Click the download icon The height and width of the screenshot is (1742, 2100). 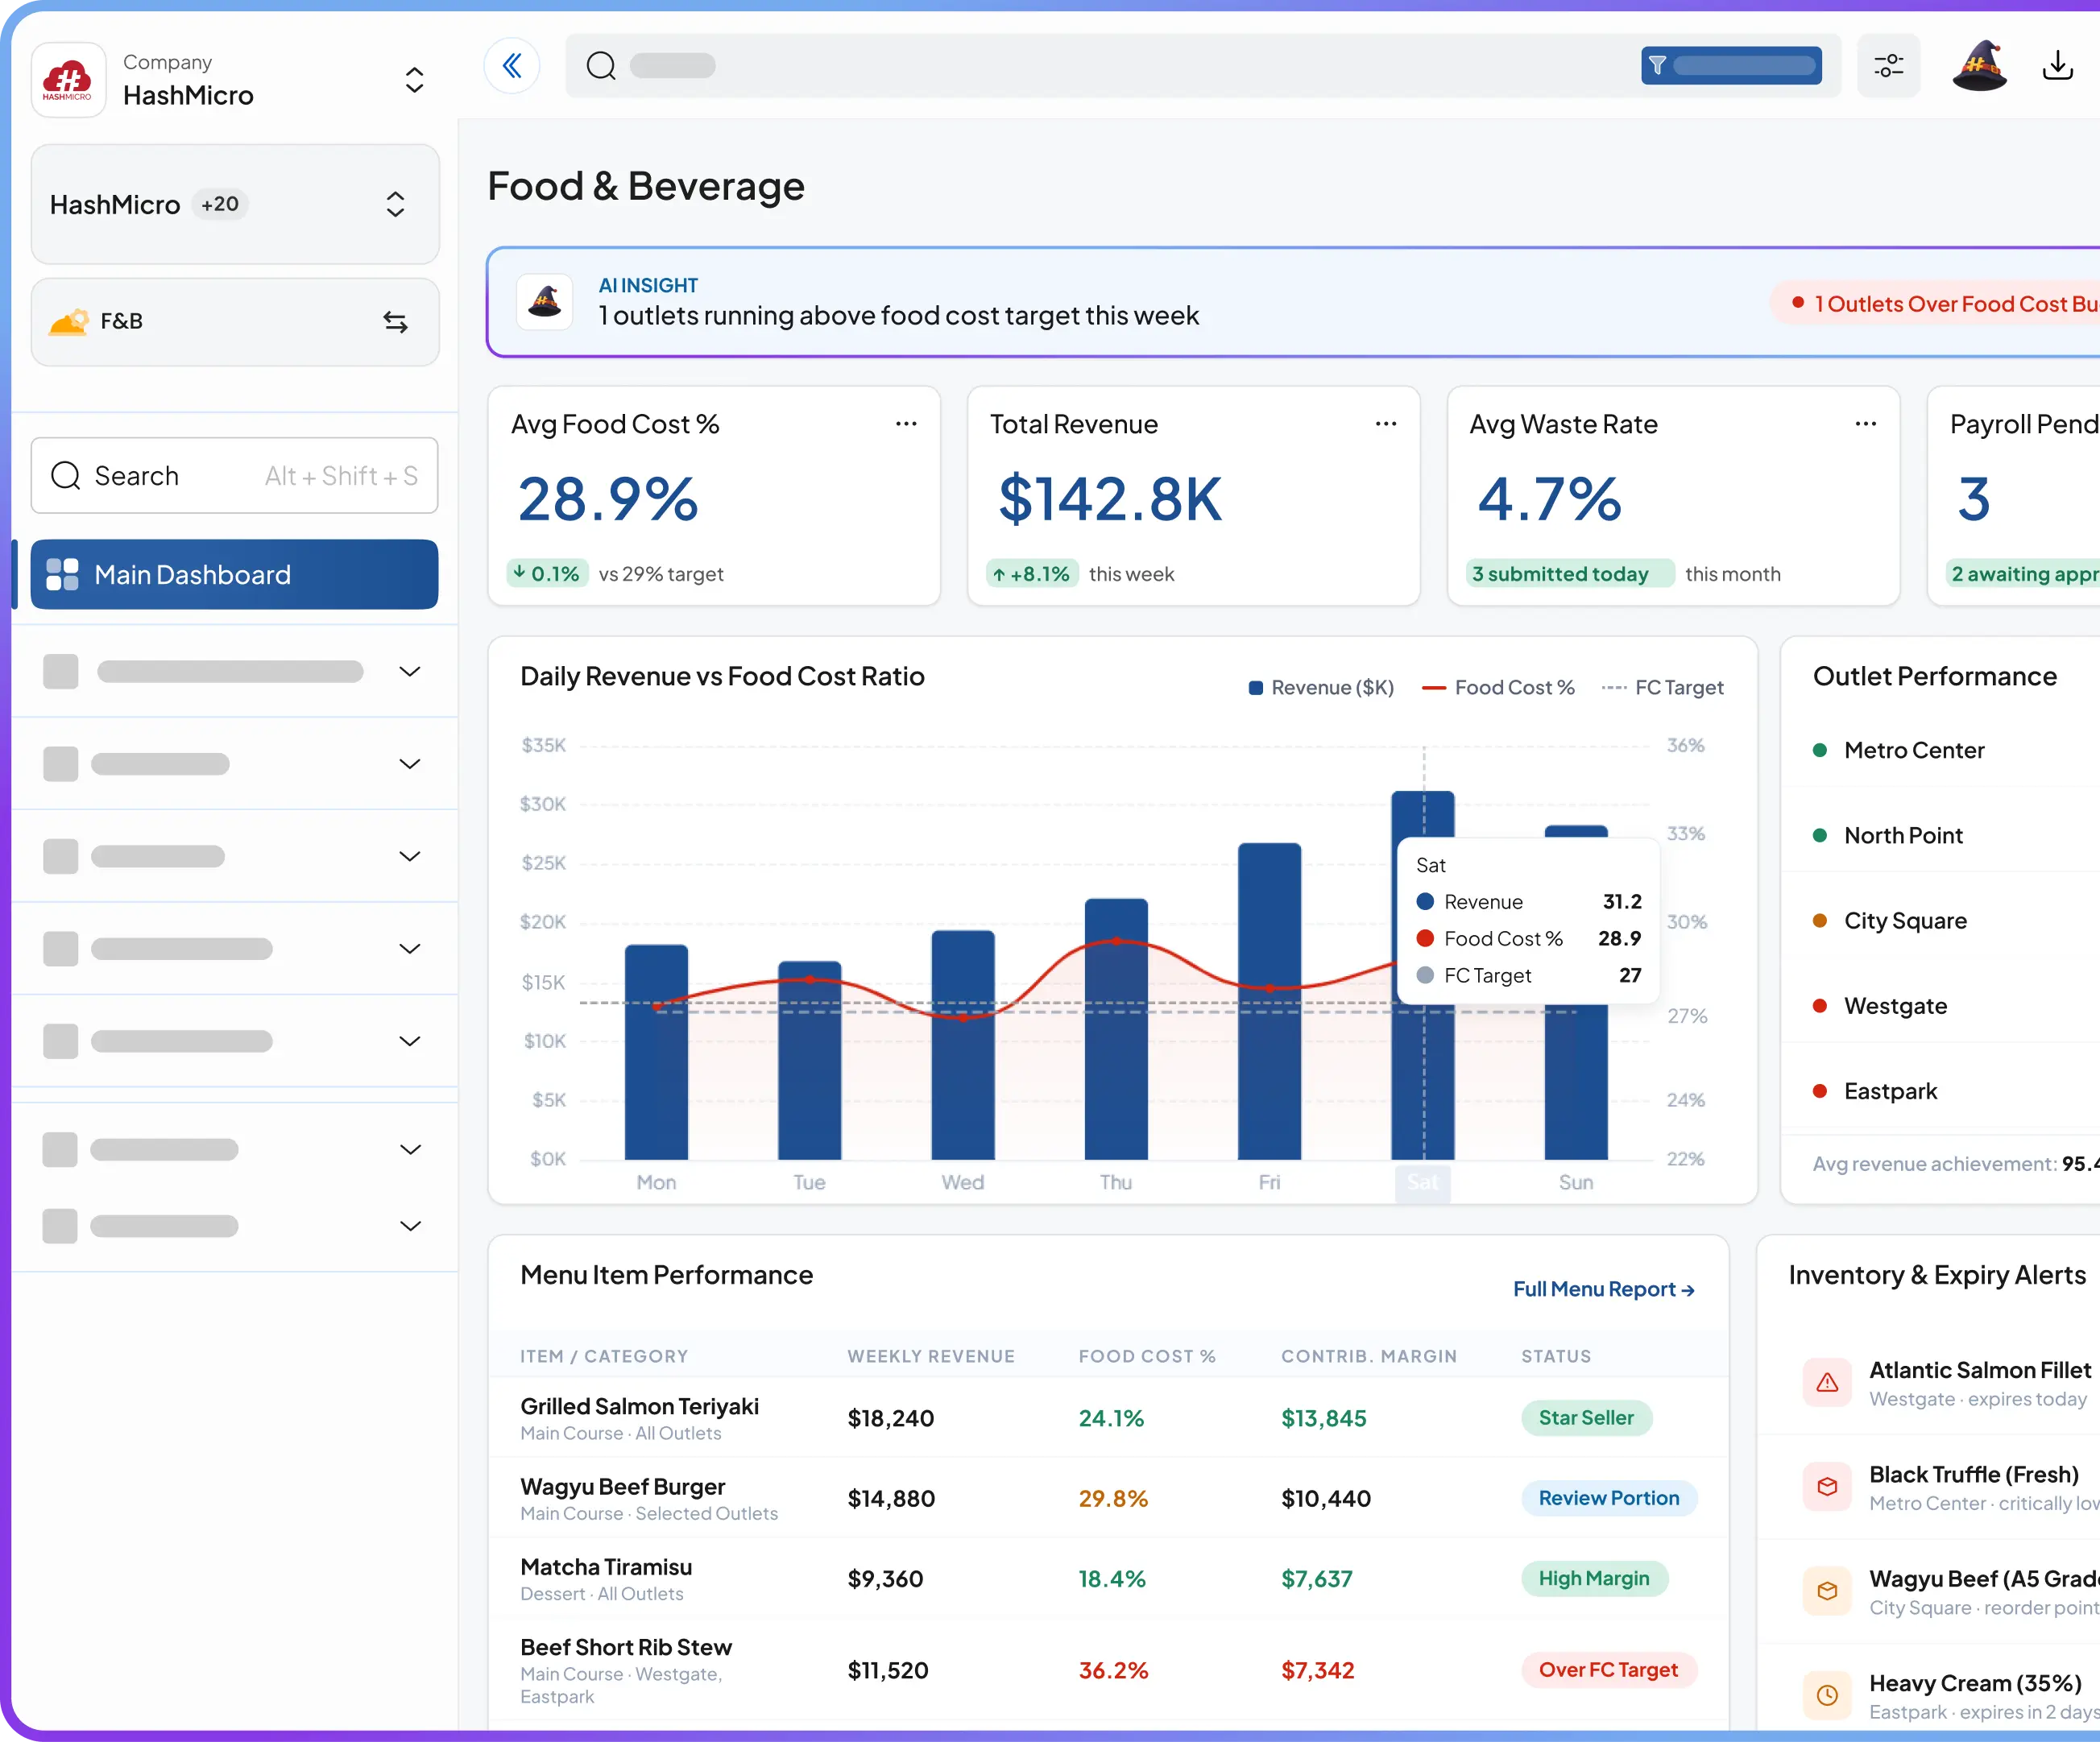tap(2057, 66)
